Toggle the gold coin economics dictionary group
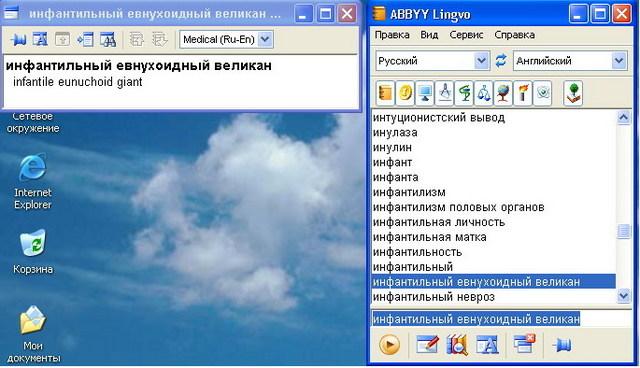 (405, 93)
